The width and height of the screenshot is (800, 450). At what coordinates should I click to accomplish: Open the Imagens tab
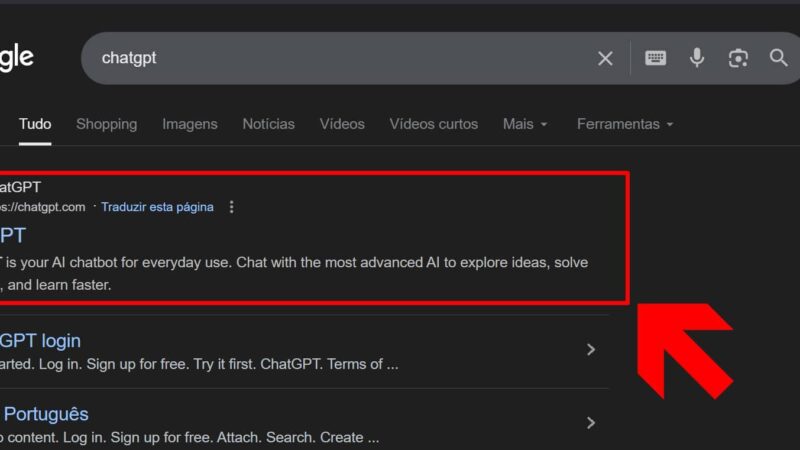[x=190, y=124]
